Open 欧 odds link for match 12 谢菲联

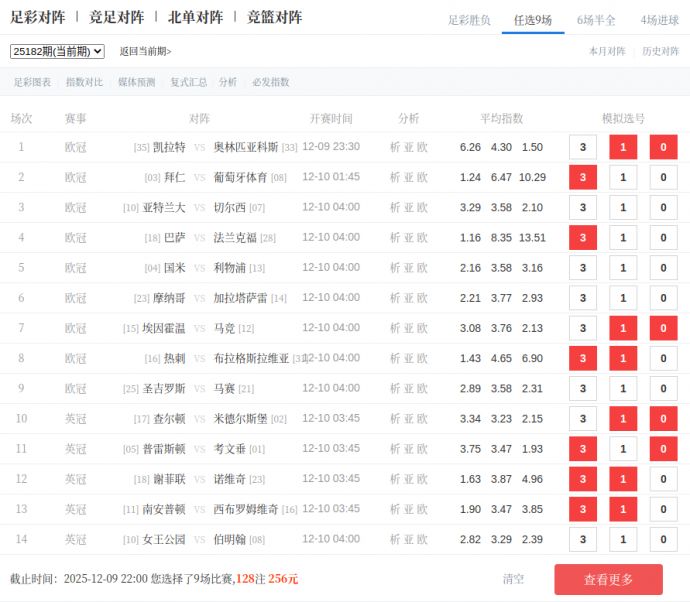(x=422, y=479)
